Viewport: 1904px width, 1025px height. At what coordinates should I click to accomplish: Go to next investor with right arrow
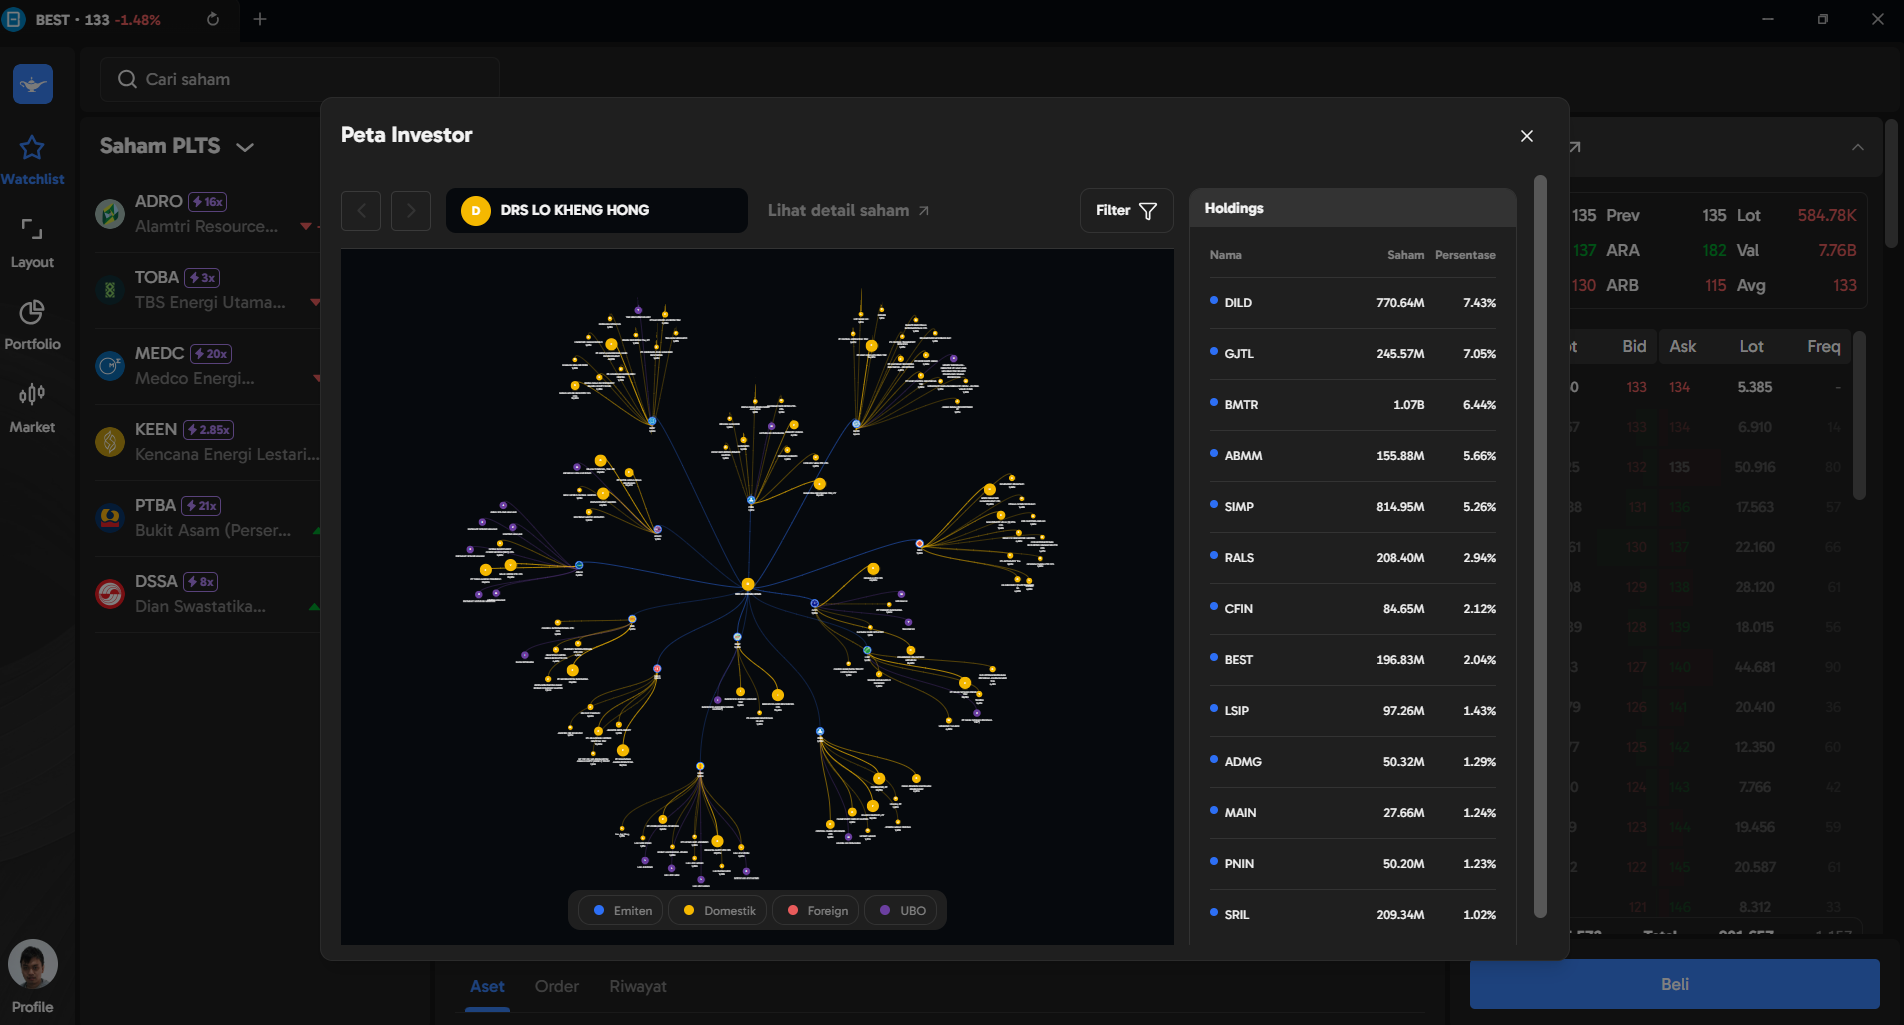(x=411, y=211)
